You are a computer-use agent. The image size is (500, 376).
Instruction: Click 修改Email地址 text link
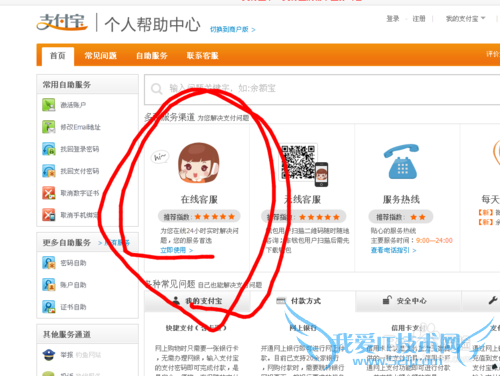[80, 127]
